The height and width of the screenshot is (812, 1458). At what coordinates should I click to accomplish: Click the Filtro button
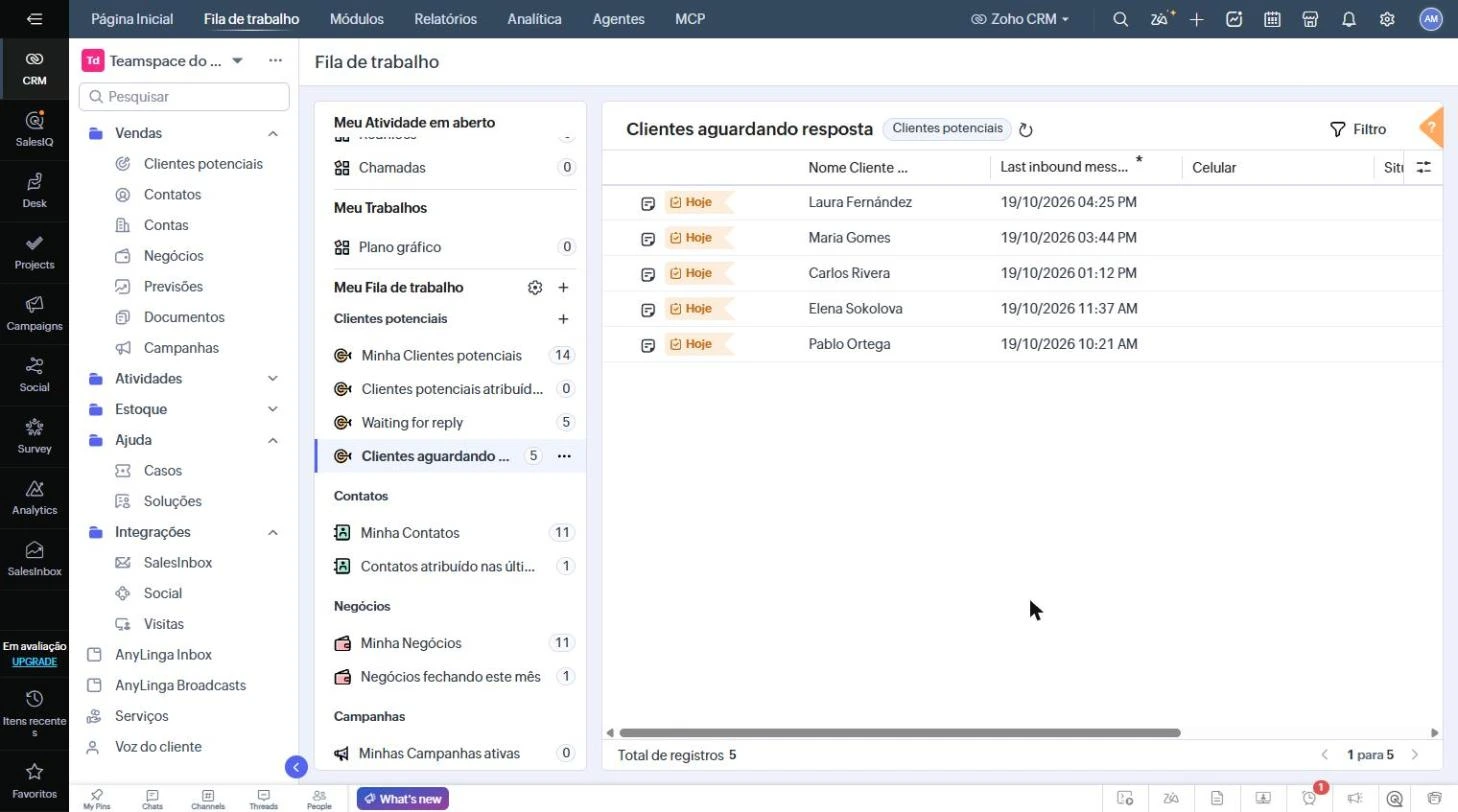coord(1358,129)
